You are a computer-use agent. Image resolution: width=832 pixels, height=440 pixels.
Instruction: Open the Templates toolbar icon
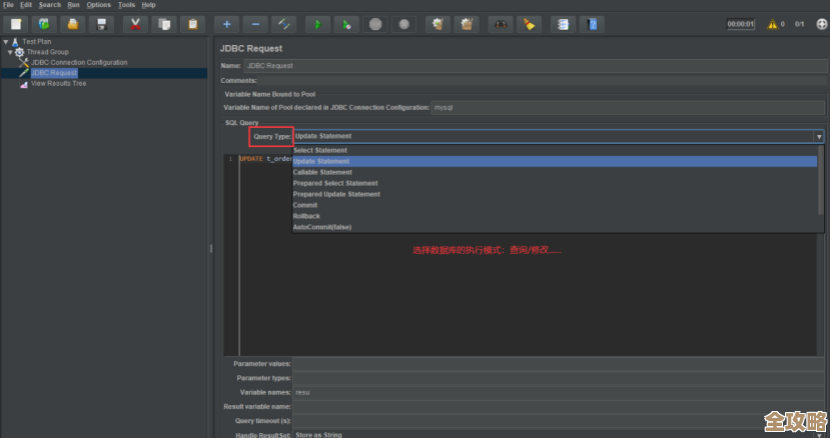44,24
